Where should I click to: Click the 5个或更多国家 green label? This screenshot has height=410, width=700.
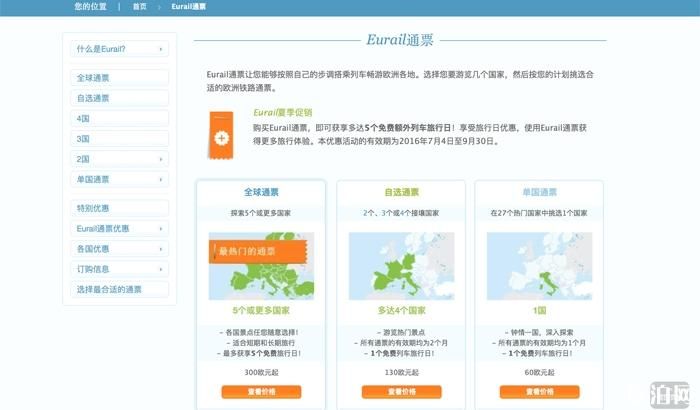[261, 310]
